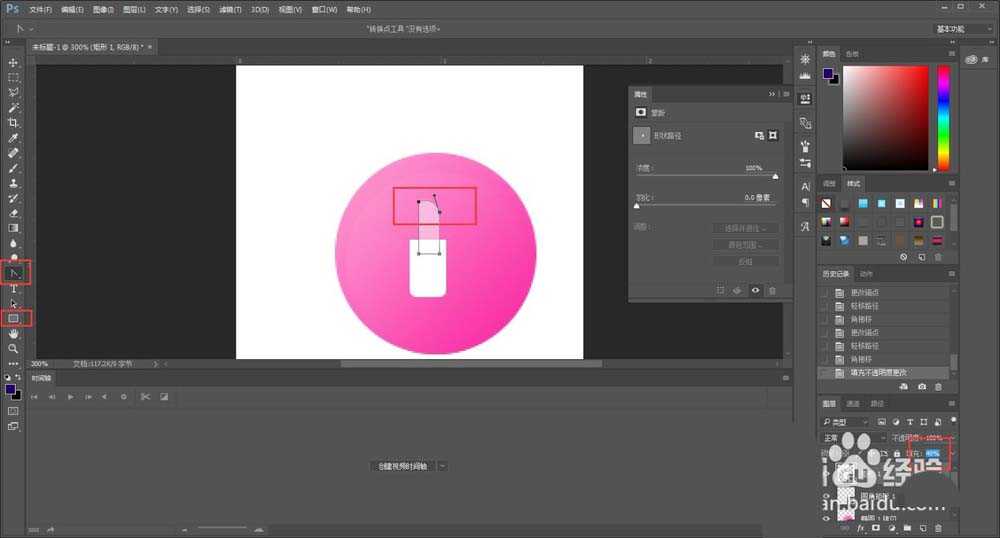The image size is (1000, 538).
Task: Hide the bottom layer using eye icon
Action: tap(826, 519)
